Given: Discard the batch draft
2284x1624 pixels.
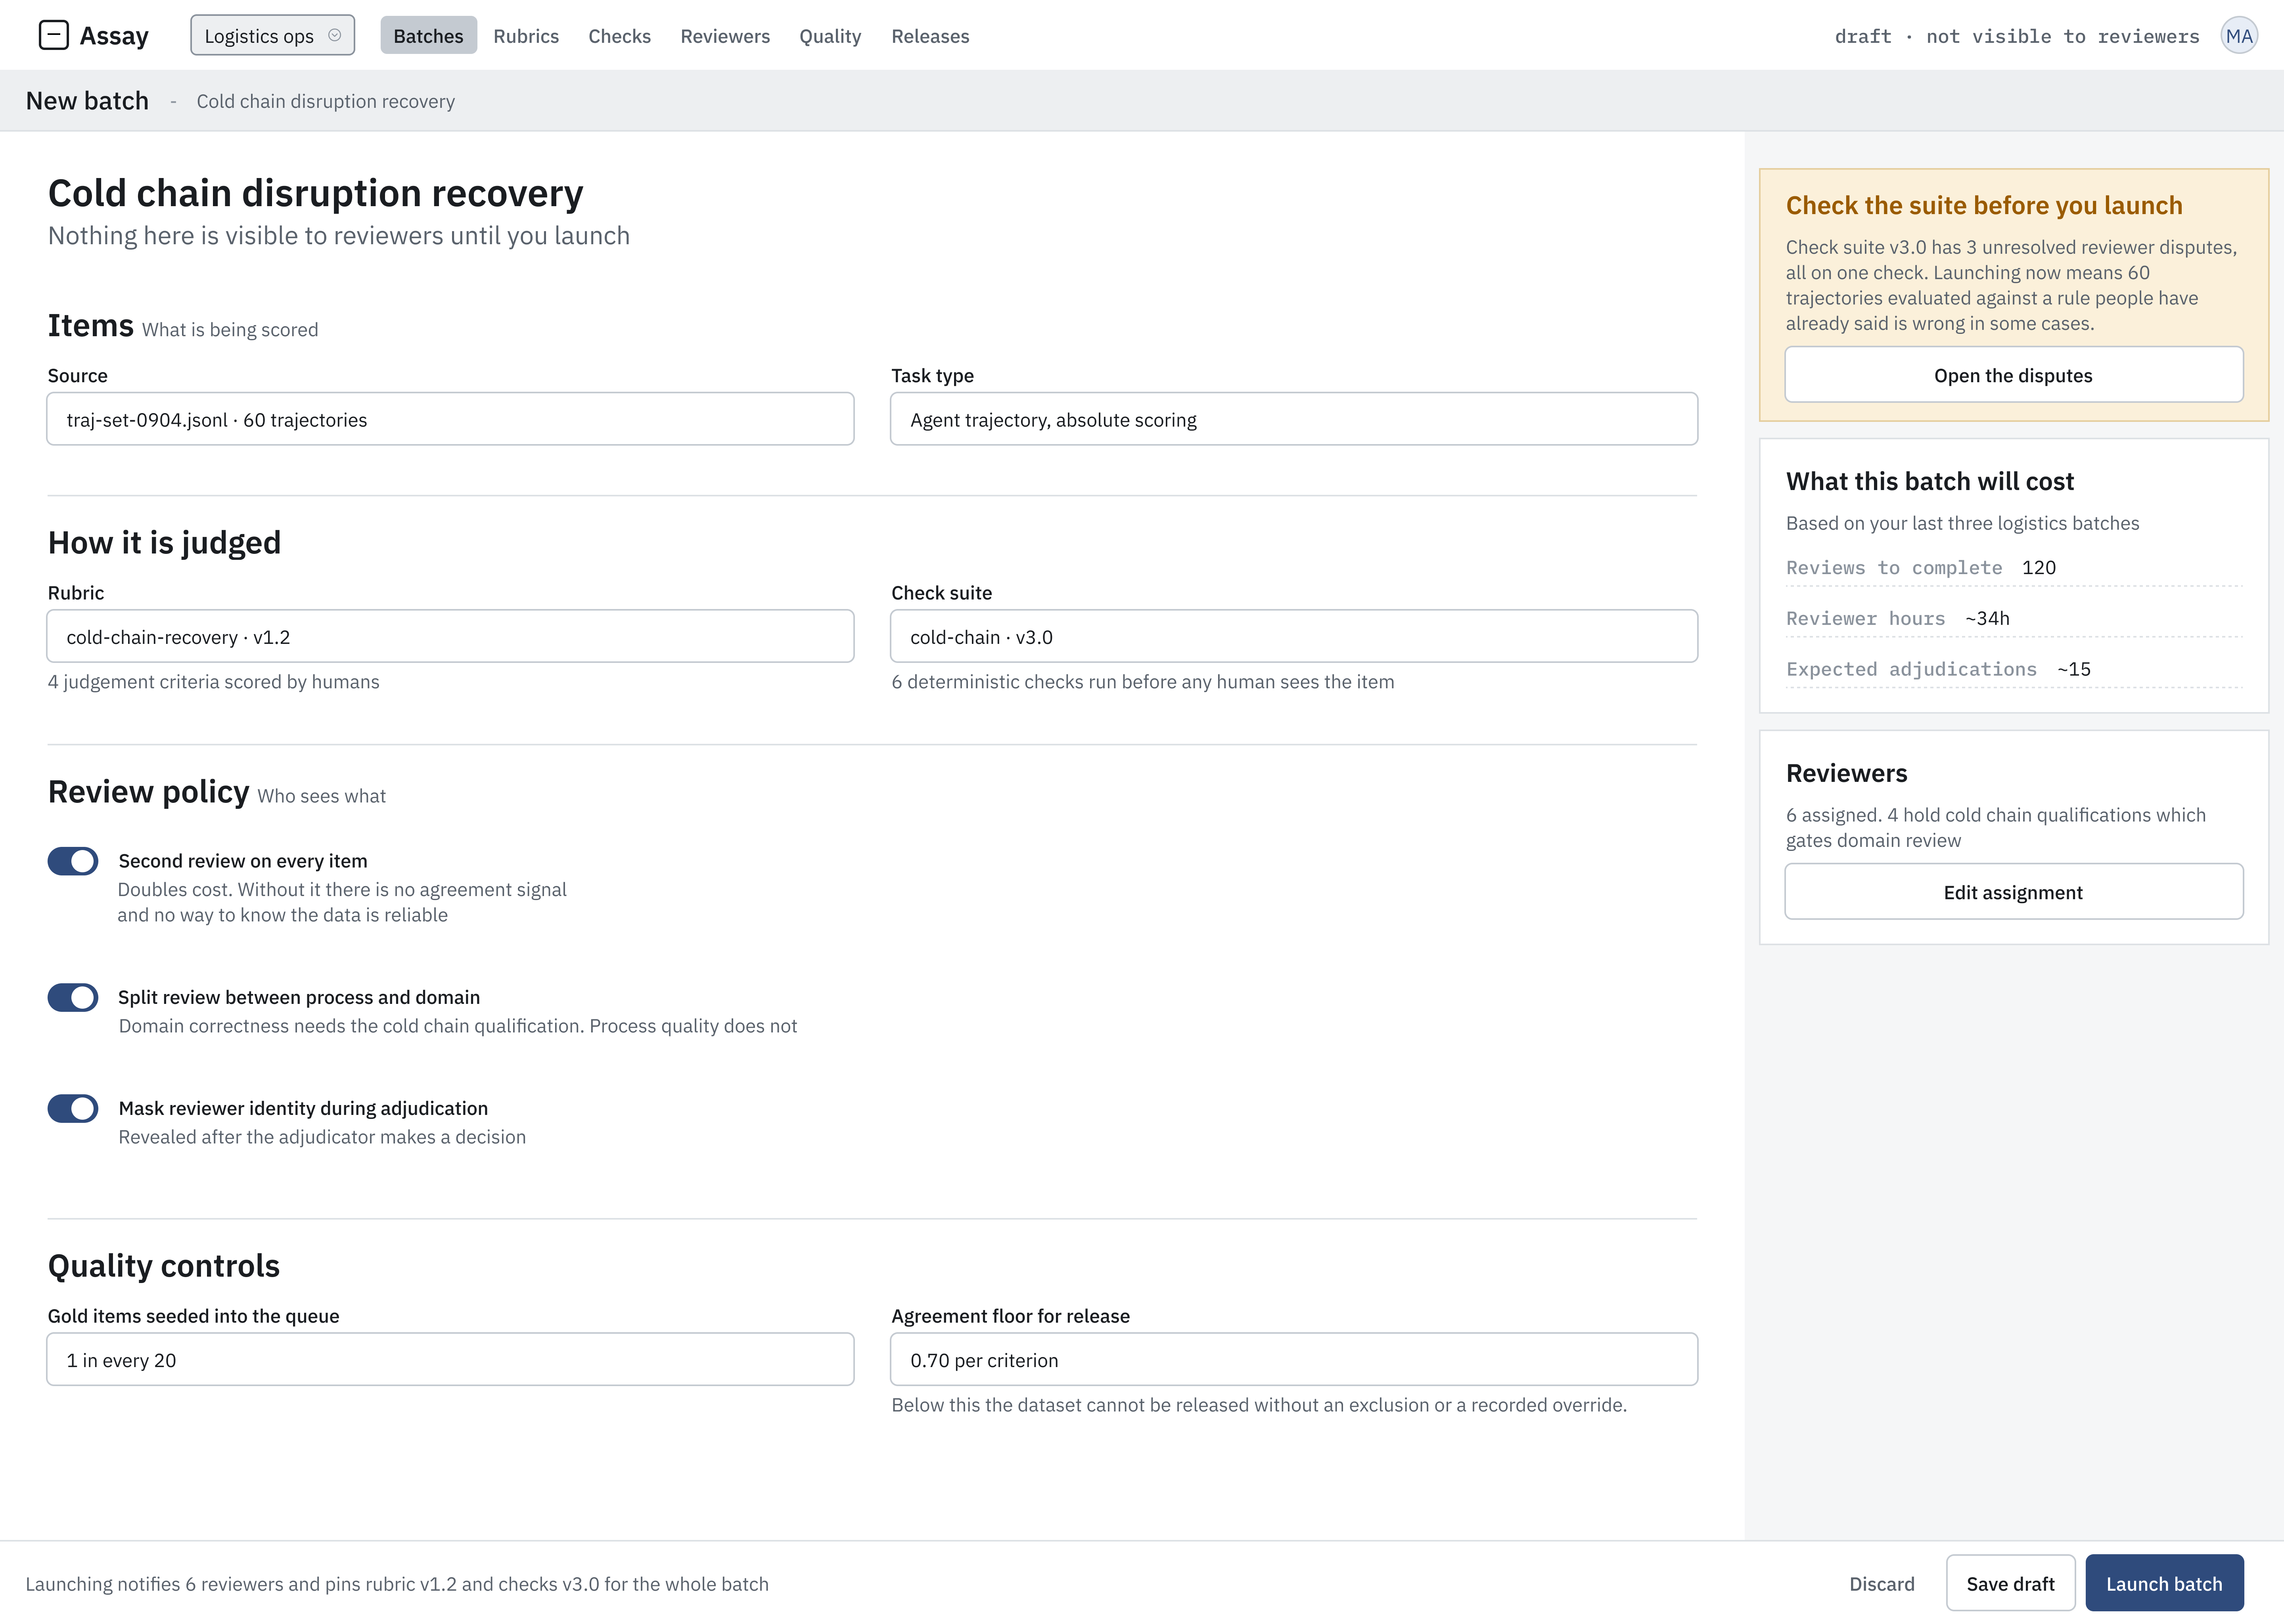Looking at the screenshot, I should pyautogui.click(x=1882, y=1584).
